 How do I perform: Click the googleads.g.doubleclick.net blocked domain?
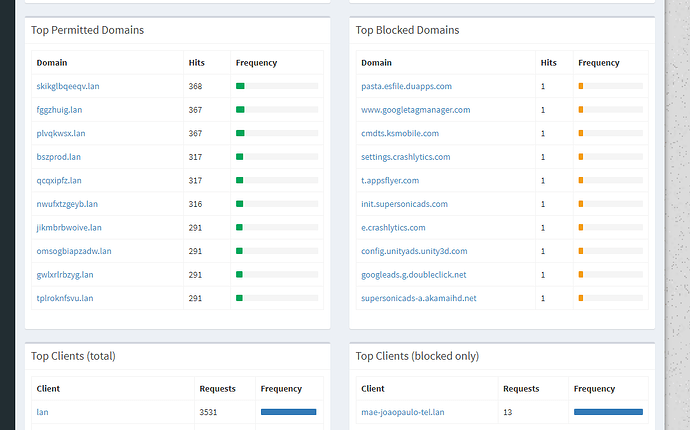point(414,275)
